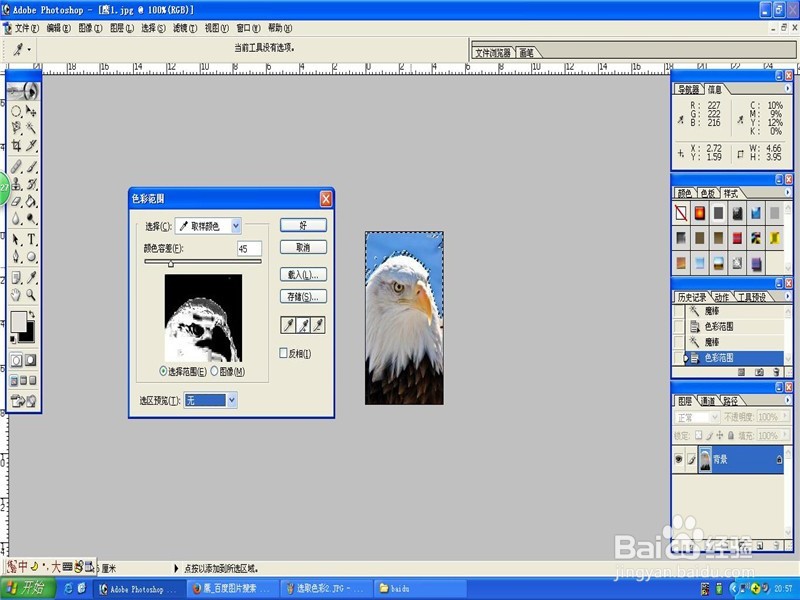Swap foreground and background colors

[x=32, y=314]
